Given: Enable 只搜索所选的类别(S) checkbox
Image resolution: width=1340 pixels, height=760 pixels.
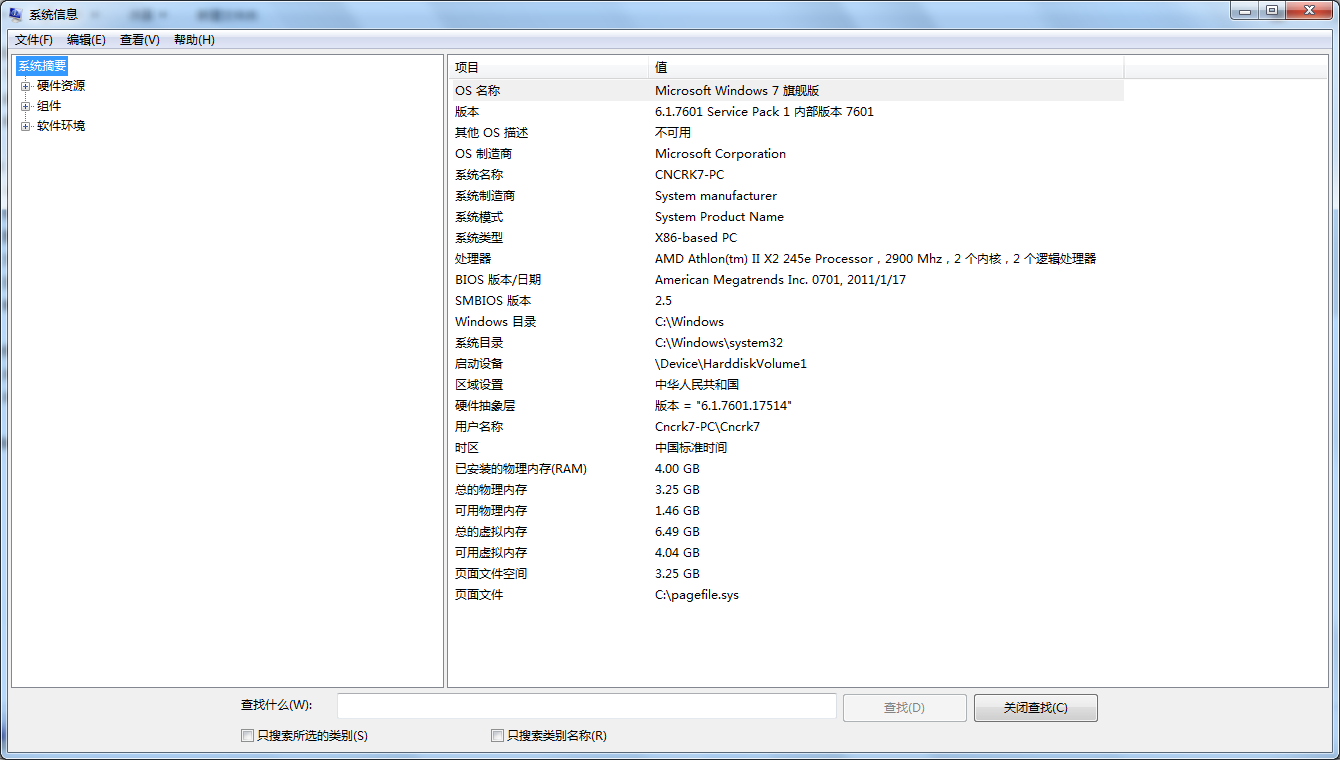Looking at the screenshot, I should (247, 736).
